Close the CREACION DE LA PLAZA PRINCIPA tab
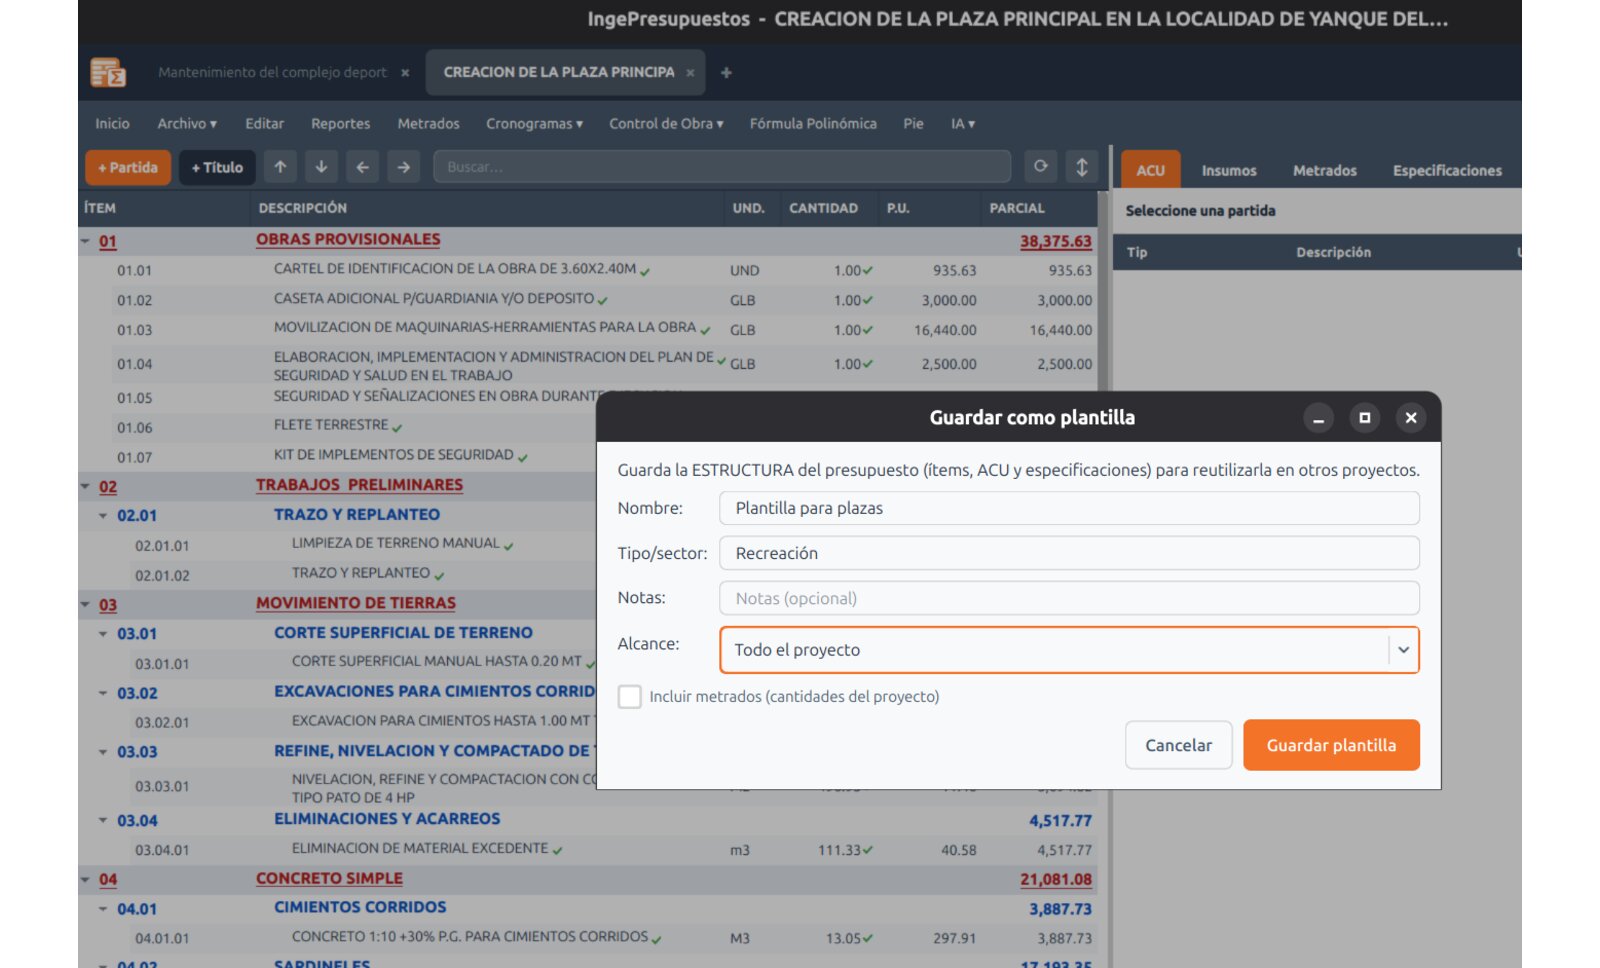Viewport: 1600px width, 968px height. pyautogui.click(x=690, y=73)
